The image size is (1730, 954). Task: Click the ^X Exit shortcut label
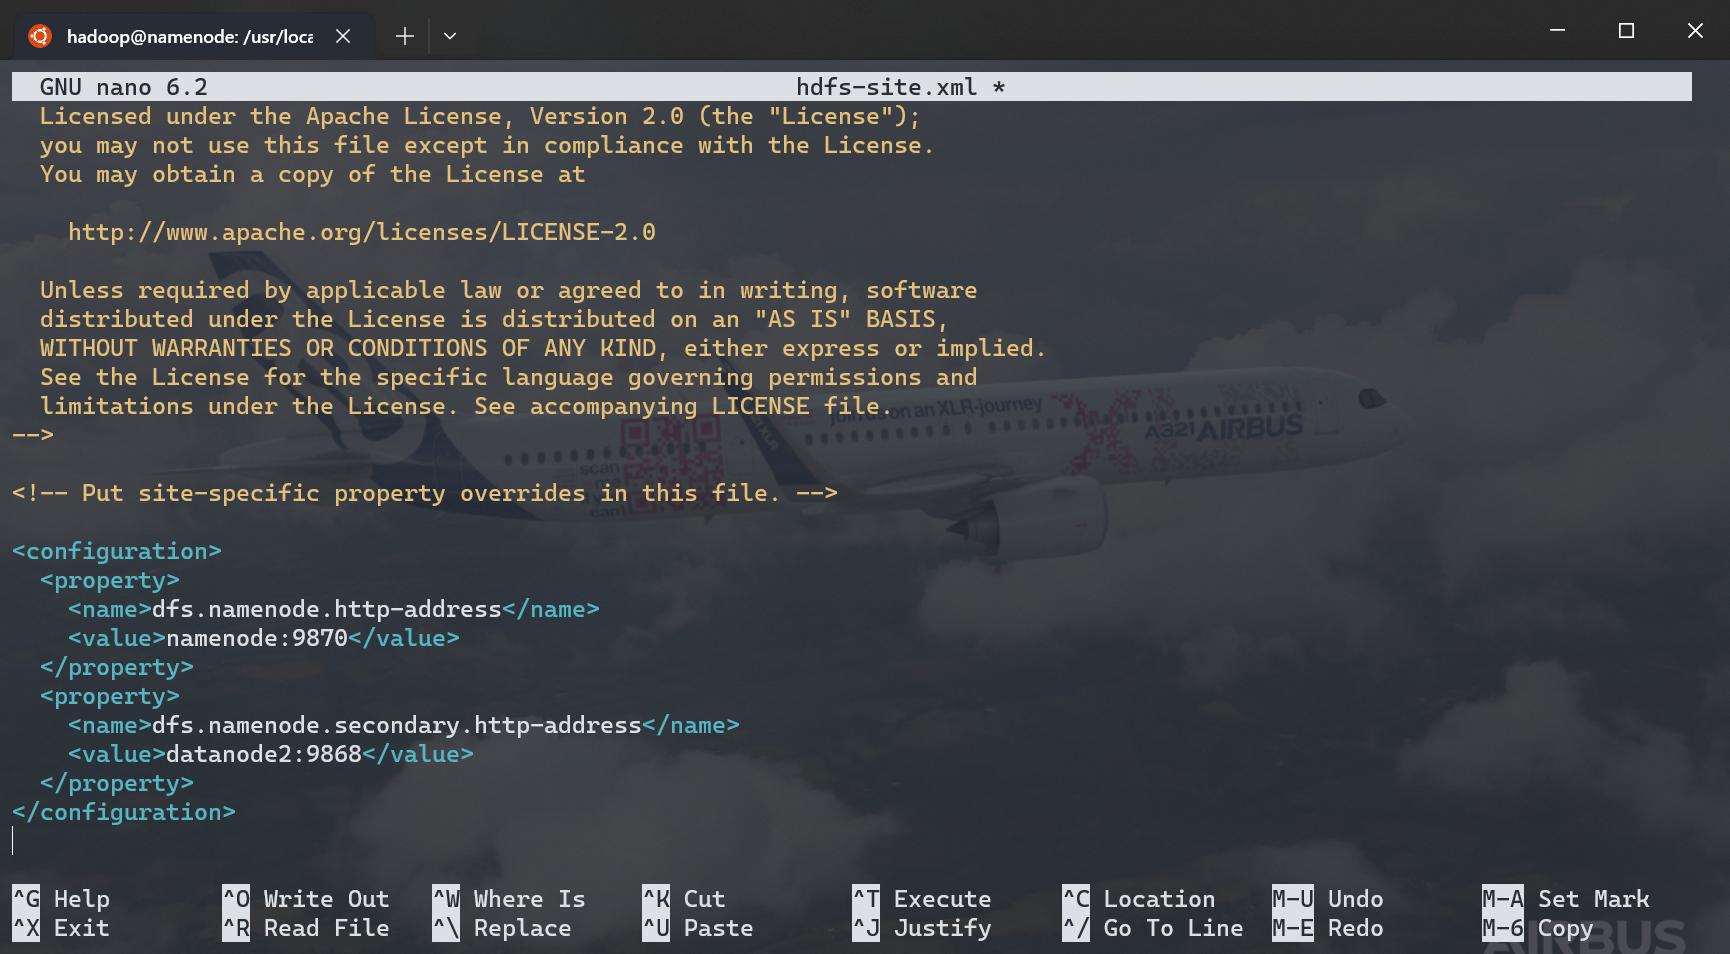pos(61,928)
